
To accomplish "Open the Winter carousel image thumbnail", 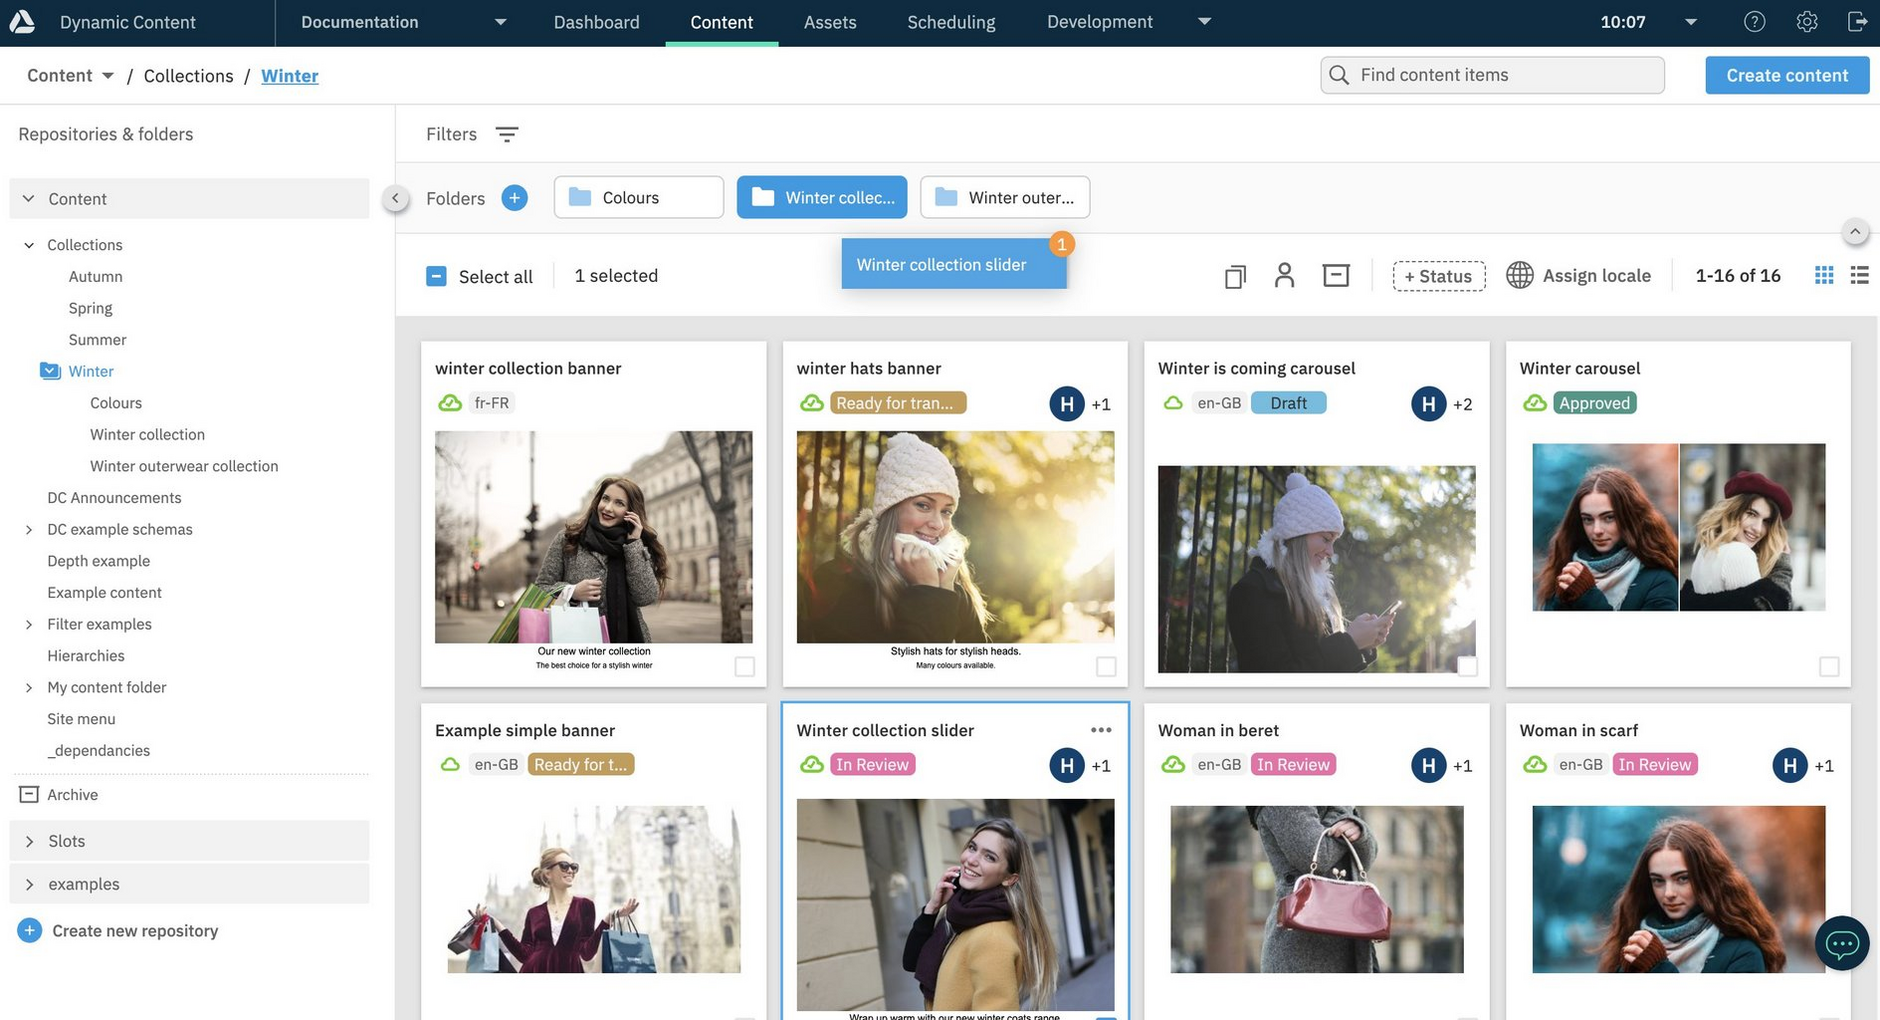I will (x=1678, y=527).
